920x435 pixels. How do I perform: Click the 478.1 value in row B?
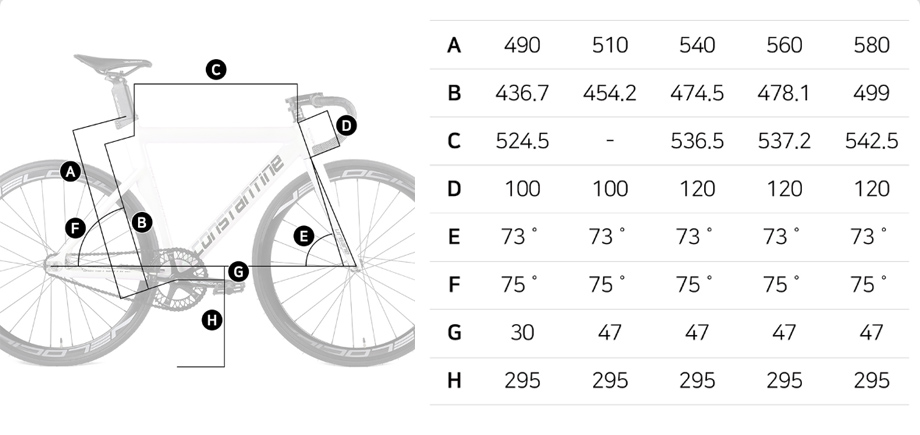pos(784,93)
